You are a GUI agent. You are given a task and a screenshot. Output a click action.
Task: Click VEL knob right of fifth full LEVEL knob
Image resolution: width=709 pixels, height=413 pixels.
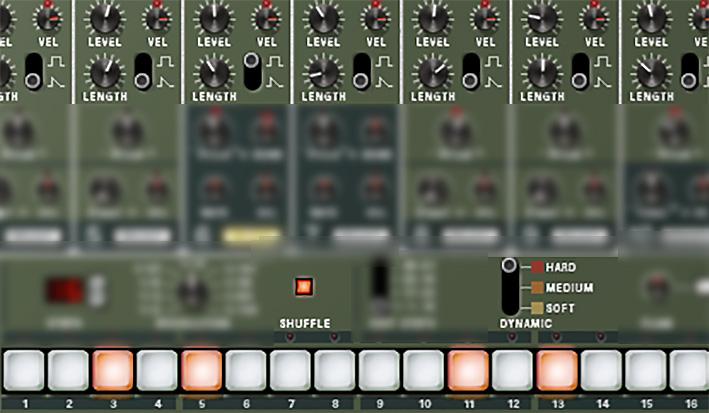pyautogui.click(x=595, y=19)
